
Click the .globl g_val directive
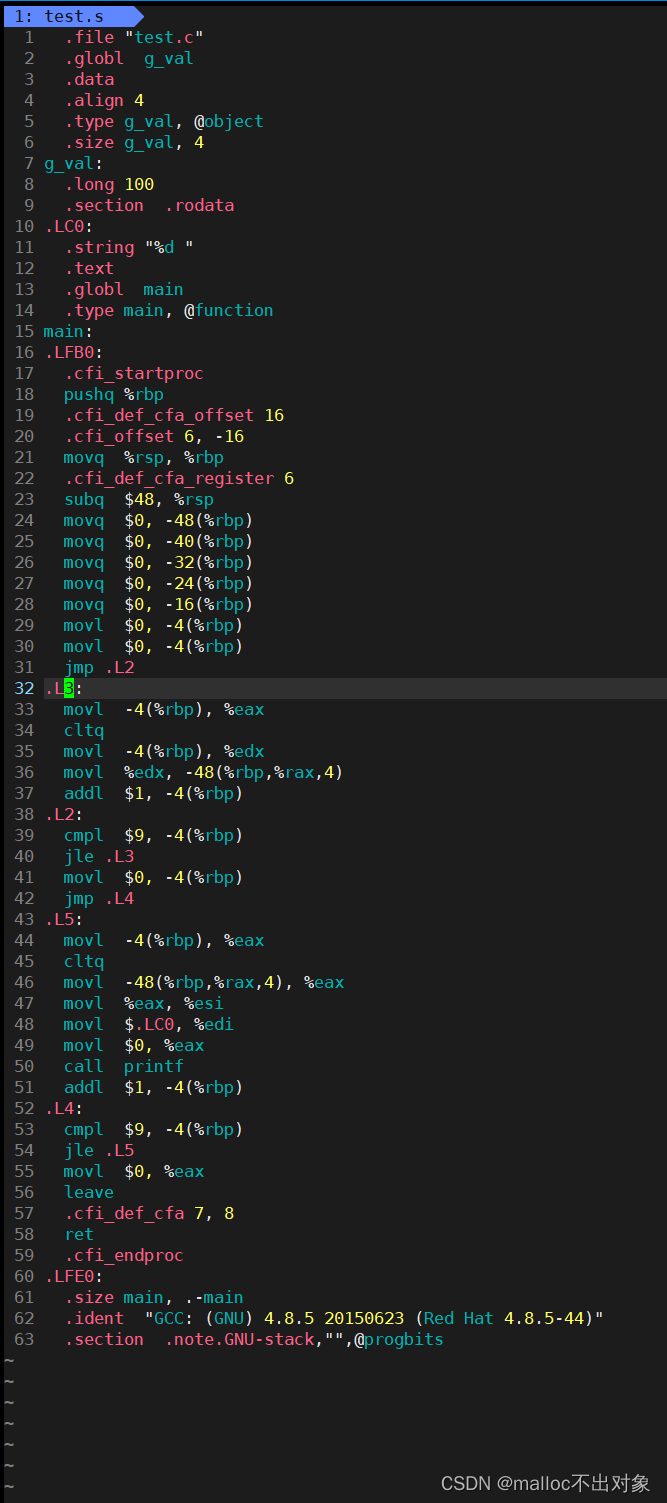click(x=129, y=58)
